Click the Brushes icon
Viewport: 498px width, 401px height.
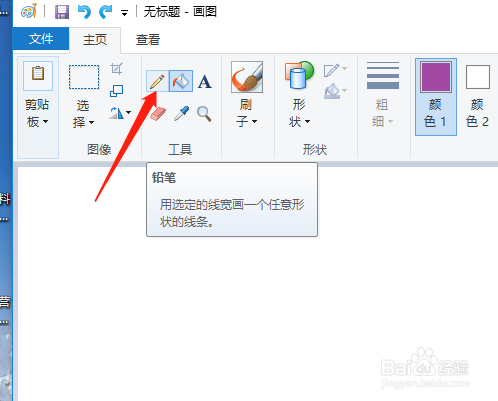pos(247,77)
